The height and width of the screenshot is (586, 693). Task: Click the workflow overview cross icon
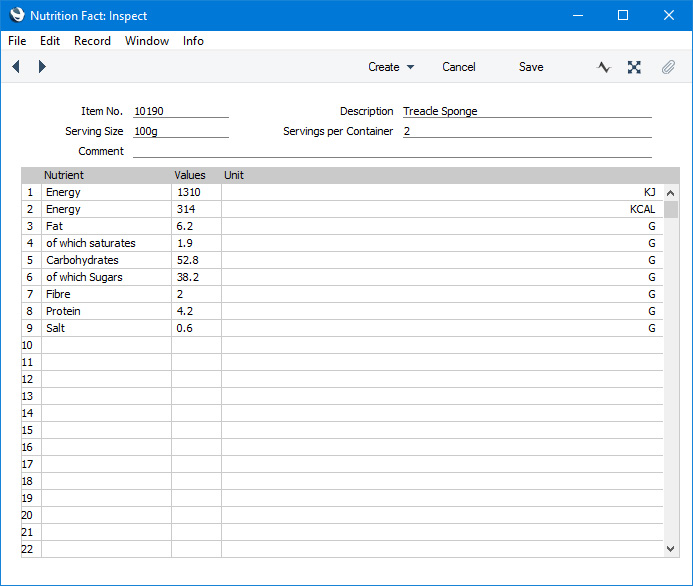pyautogui.click(x=634, y=67)
